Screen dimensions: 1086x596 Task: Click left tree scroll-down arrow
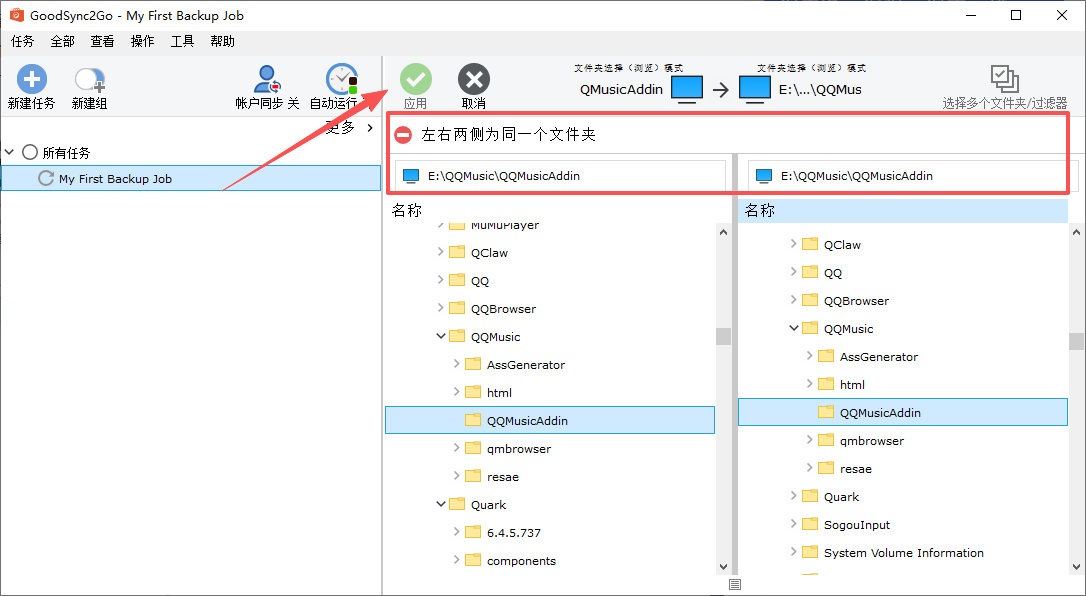pos(723,567)
